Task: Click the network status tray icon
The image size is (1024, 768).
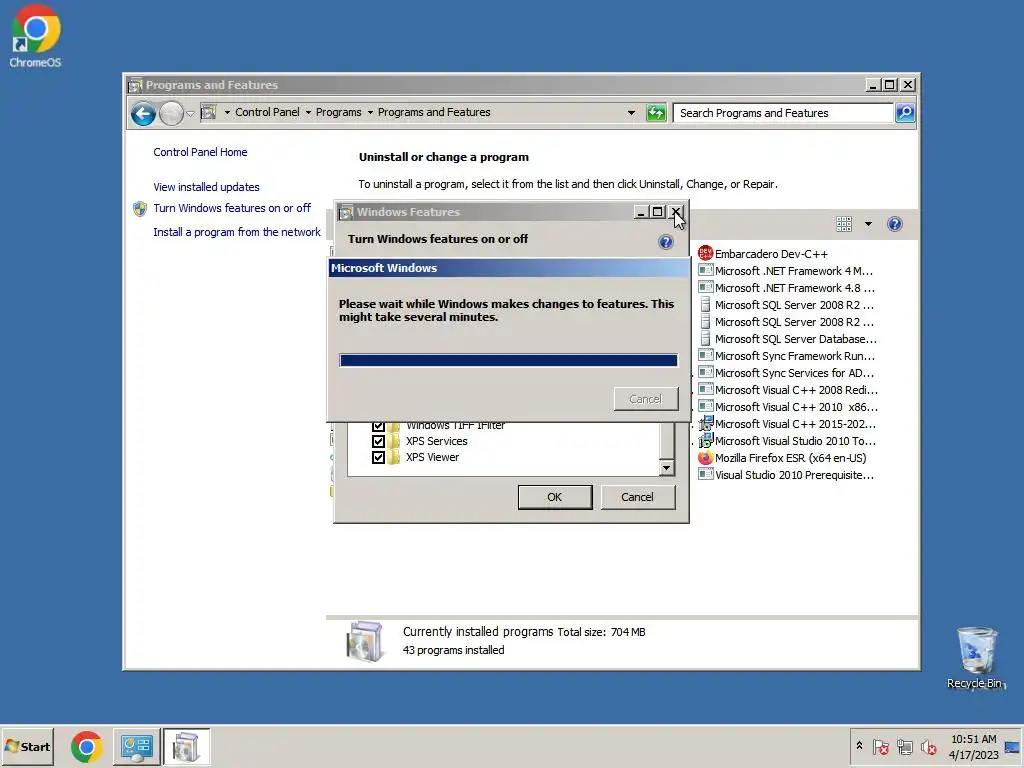Action: [904, 746]
